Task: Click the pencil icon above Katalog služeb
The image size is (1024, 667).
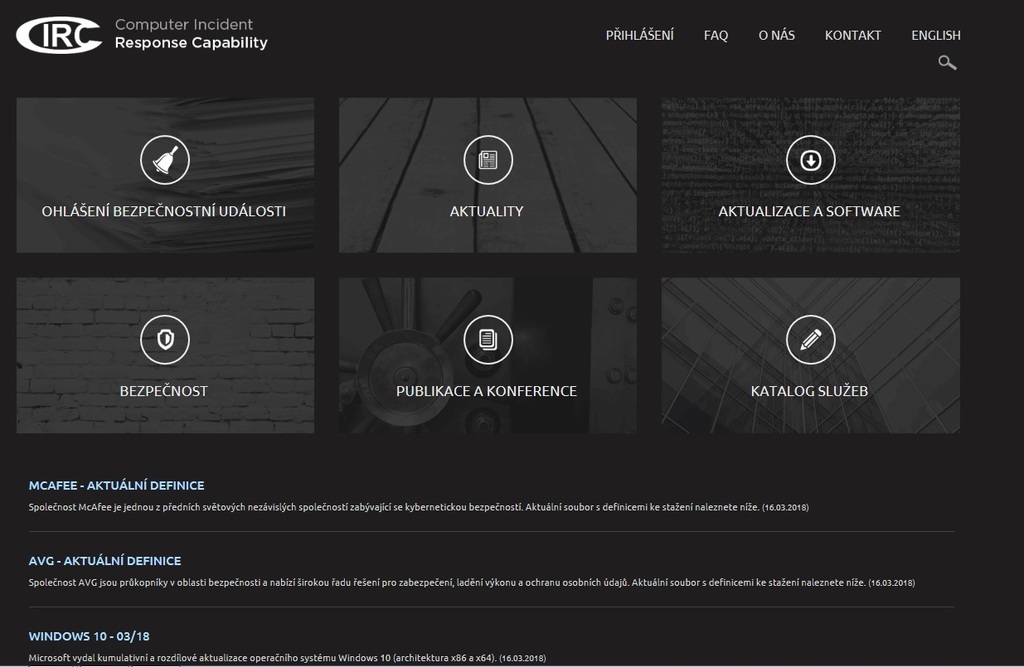Action: (810, 340)
